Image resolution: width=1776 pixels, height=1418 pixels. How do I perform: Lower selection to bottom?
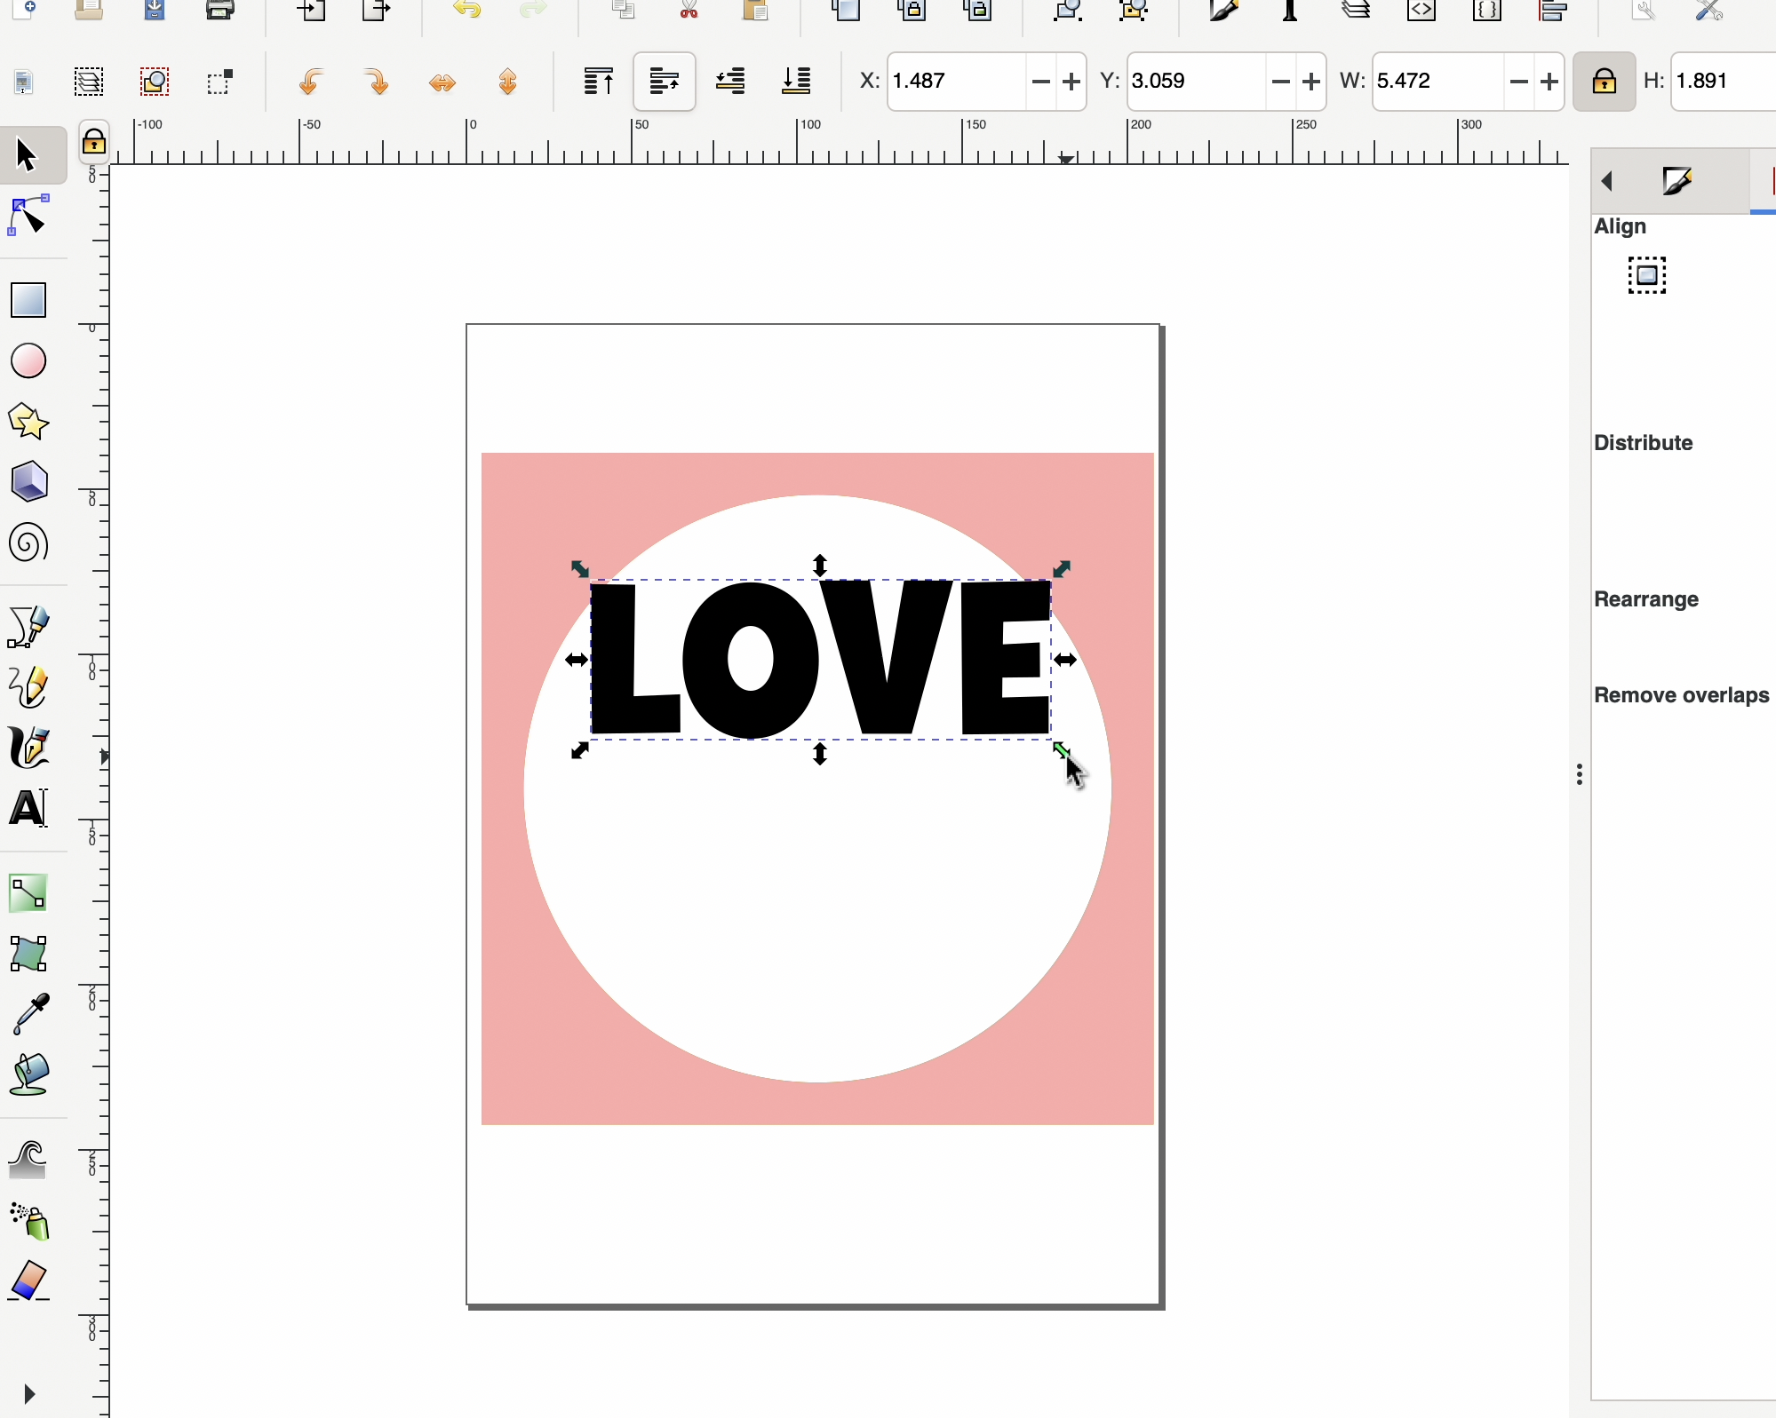tap(796, 81)
